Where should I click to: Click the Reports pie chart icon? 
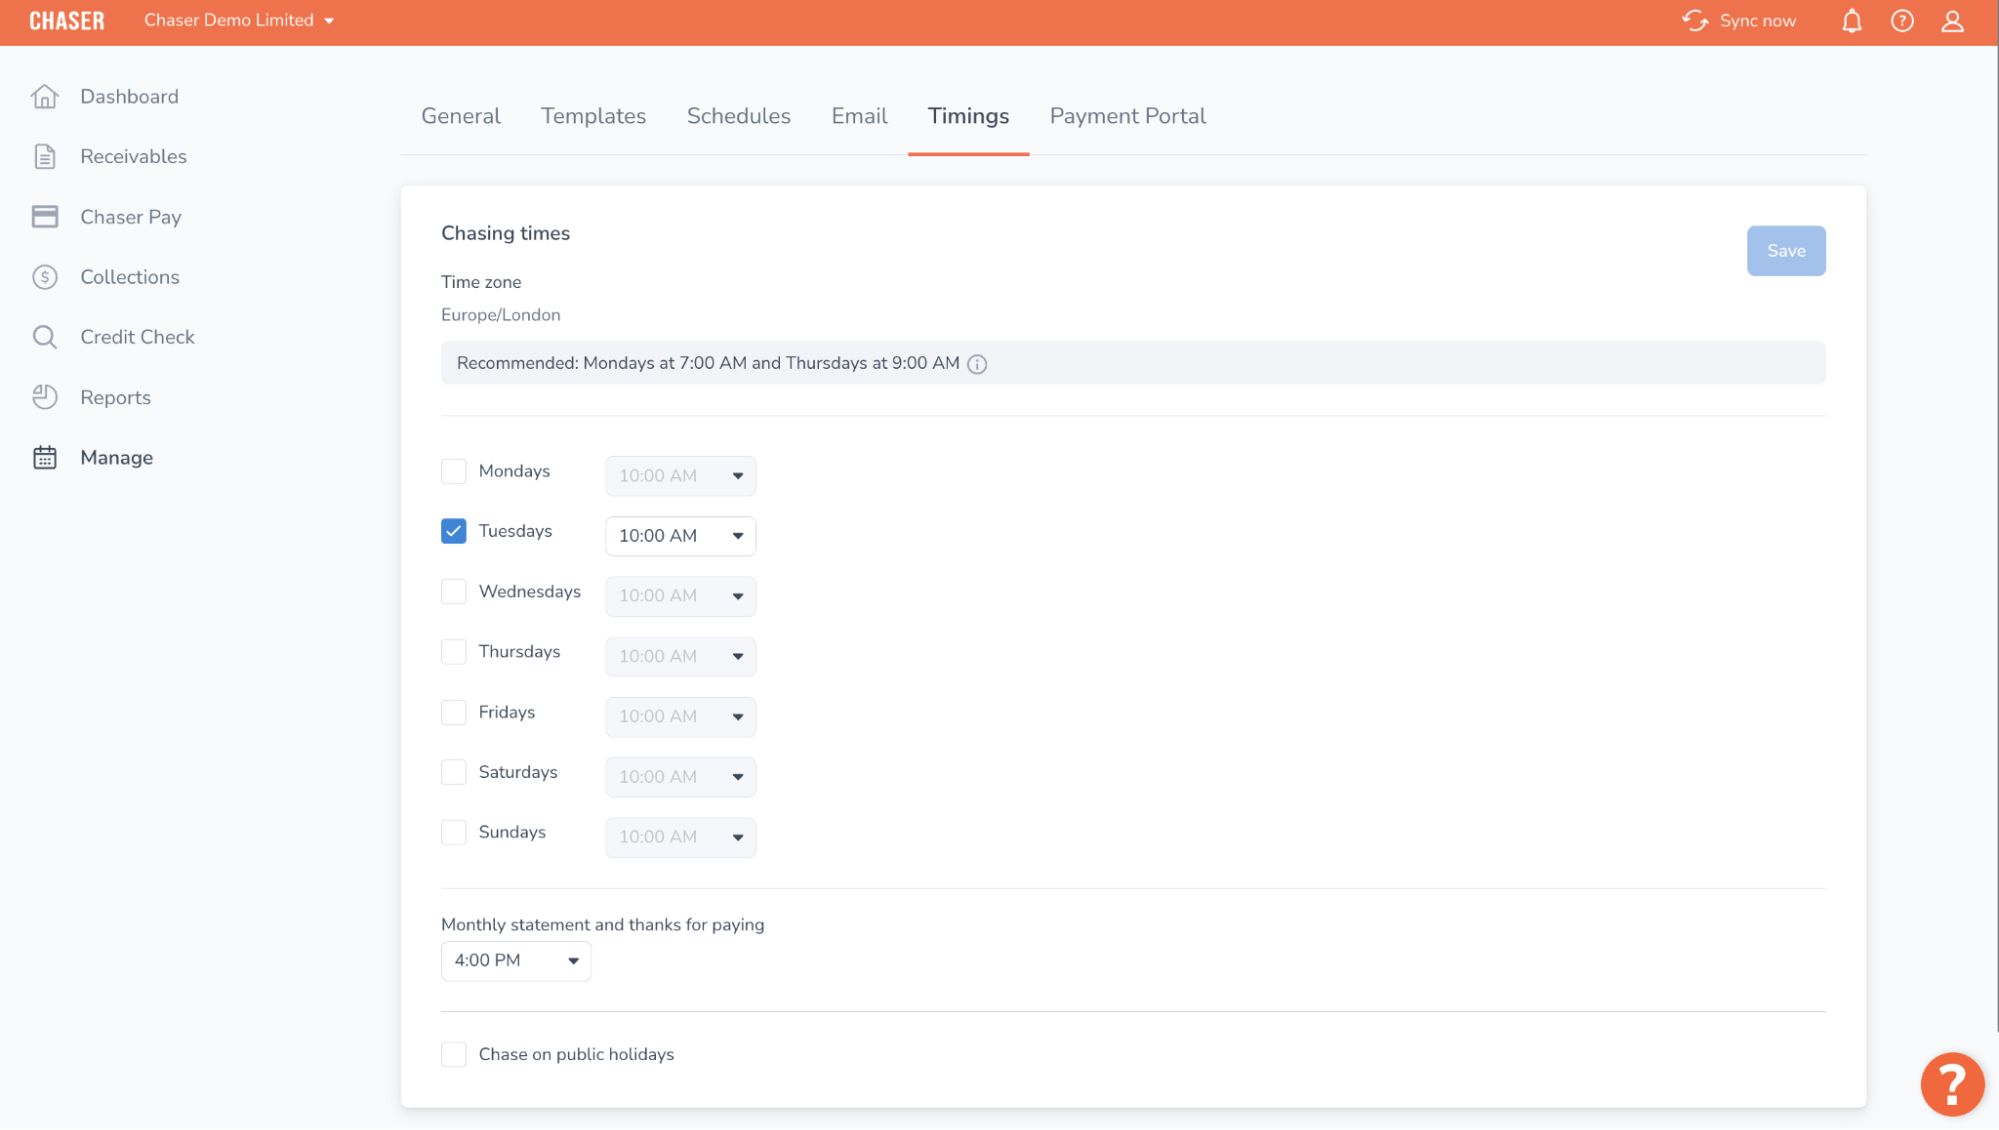45,397
